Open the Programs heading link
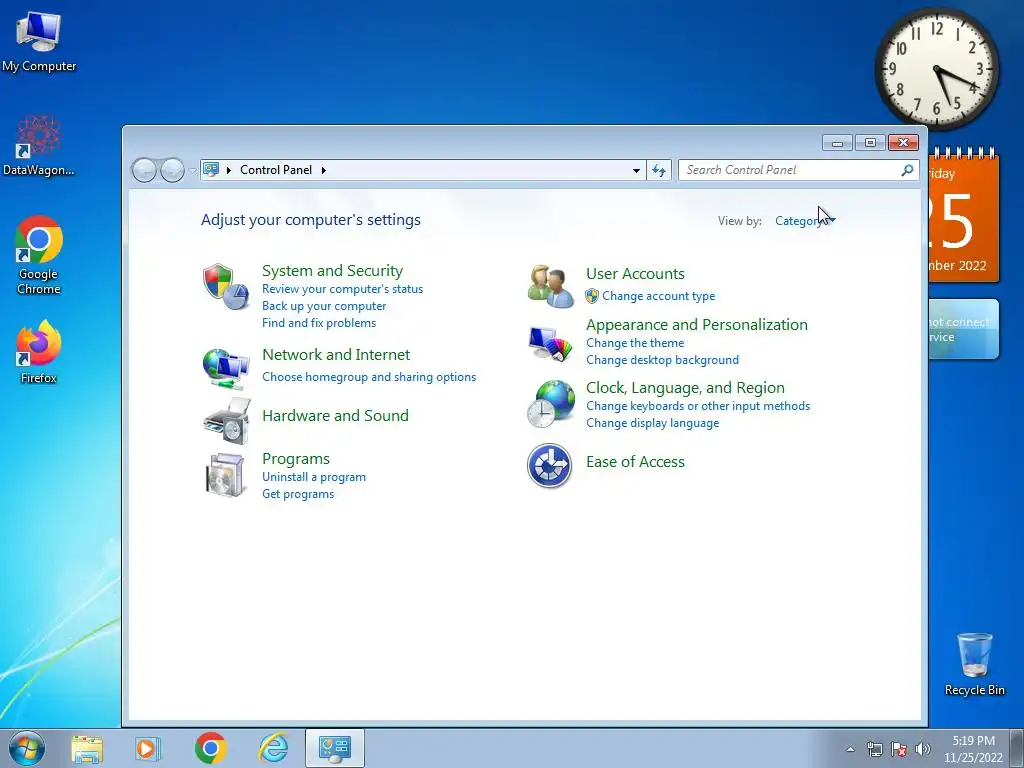 tap(296, 458)
